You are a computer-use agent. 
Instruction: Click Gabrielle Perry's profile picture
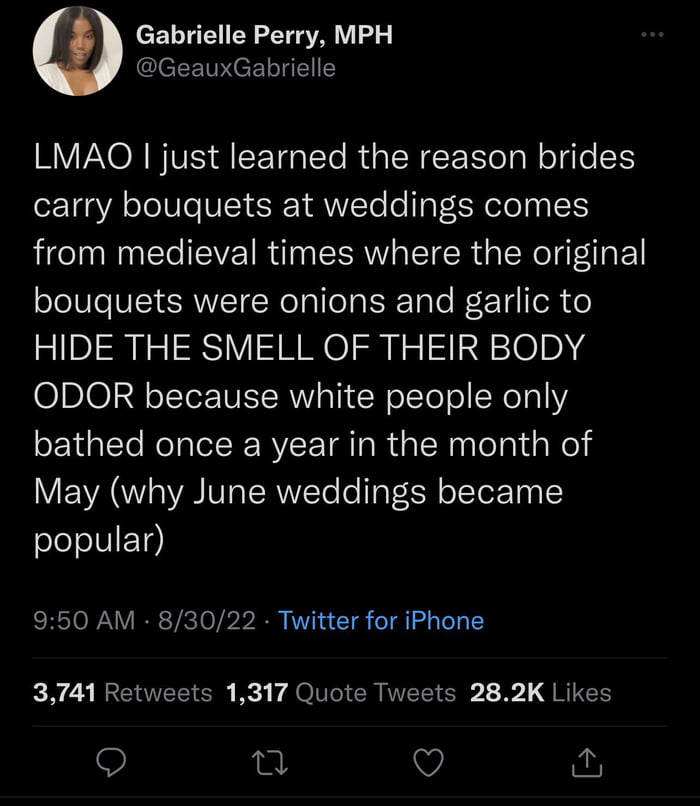pos(72,55)
